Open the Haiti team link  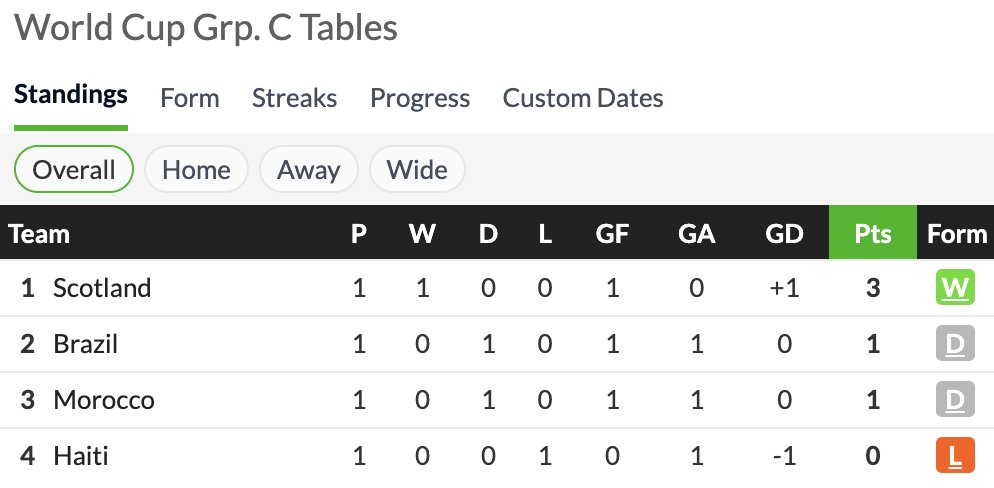tap(81, 456)
